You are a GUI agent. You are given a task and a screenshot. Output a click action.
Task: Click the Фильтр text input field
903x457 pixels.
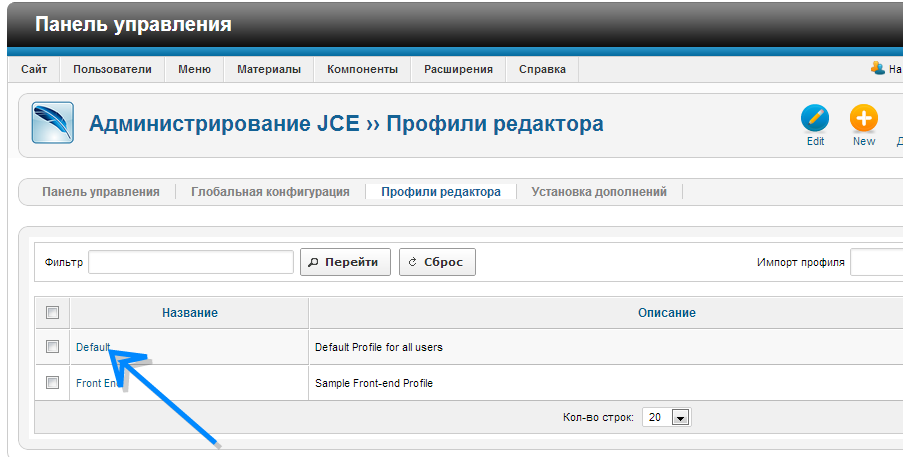[190, 262]
